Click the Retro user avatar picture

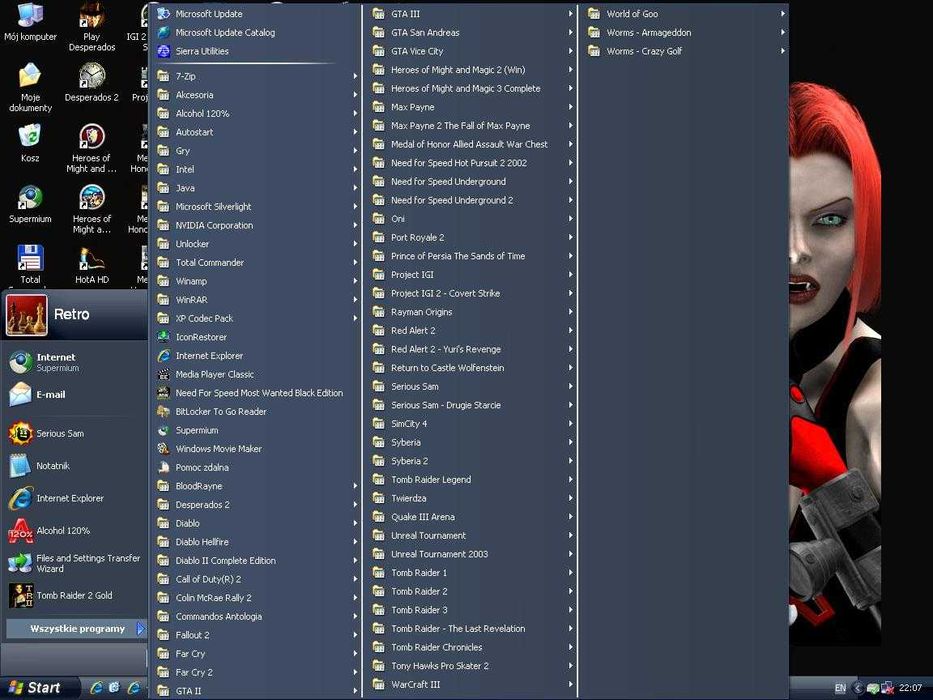coord(27,315)
